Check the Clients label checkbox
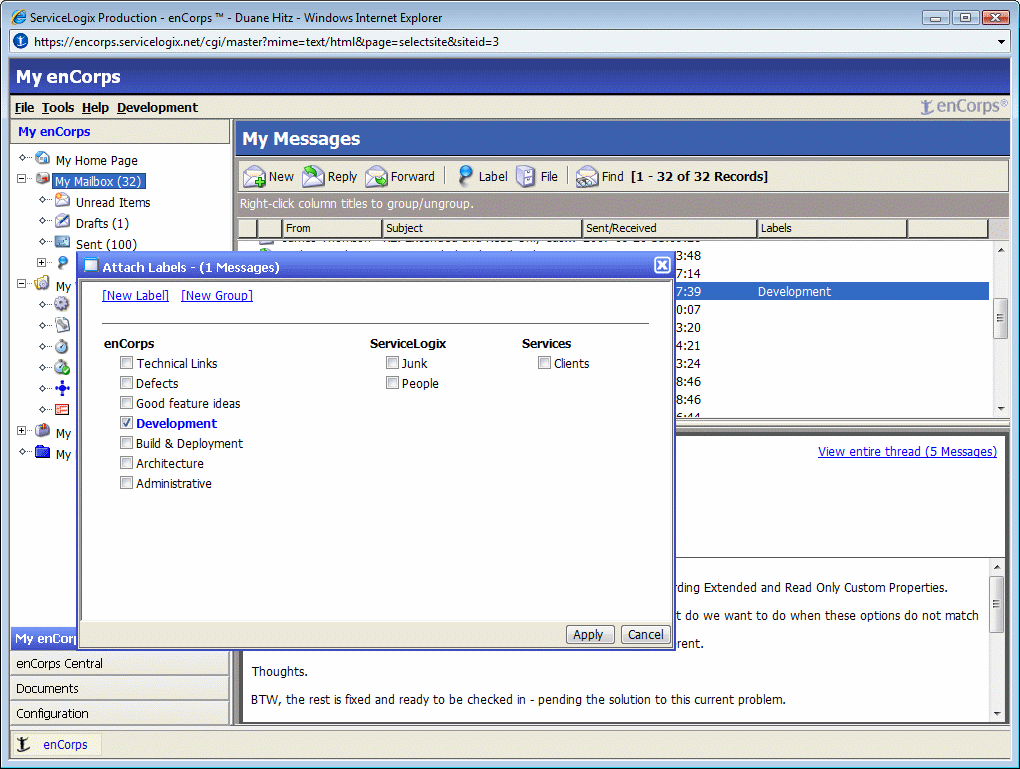This screenshot has height=769, width=1020. (544, 362)
